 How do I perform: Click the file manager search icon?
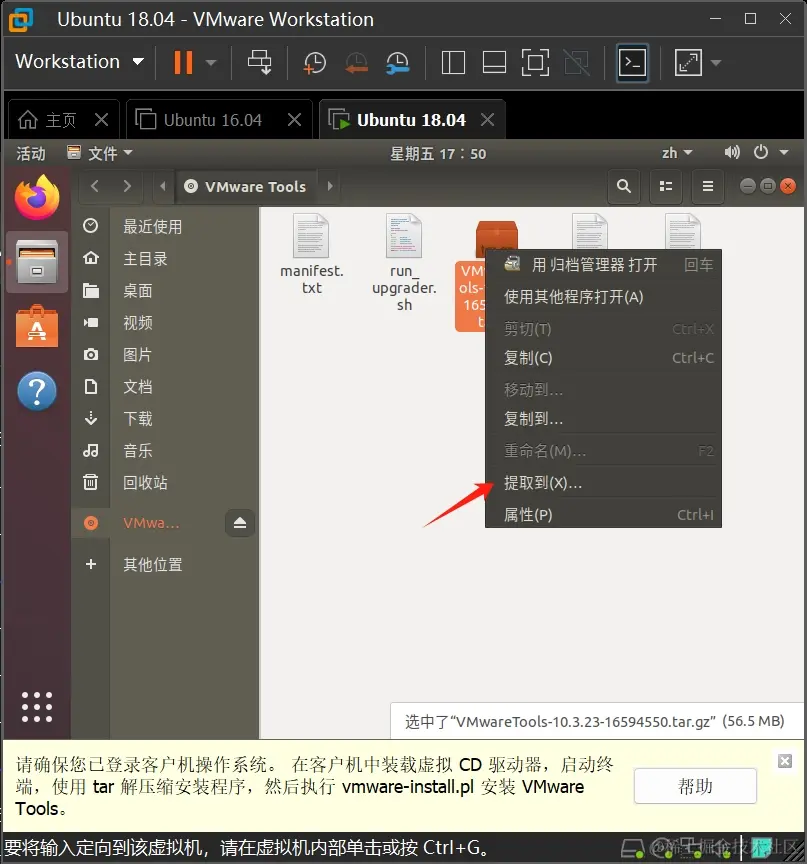(x=624, y=186)
